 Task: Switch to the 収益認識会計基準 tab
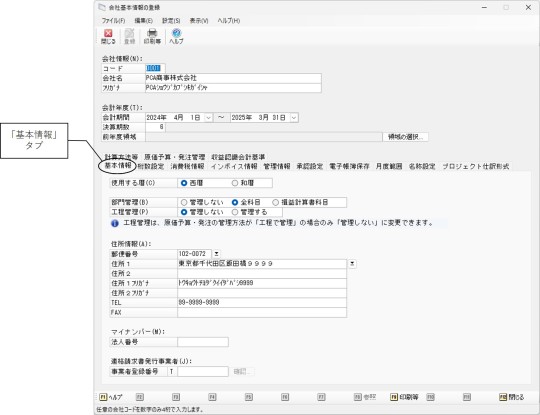(x=238, y=157)
